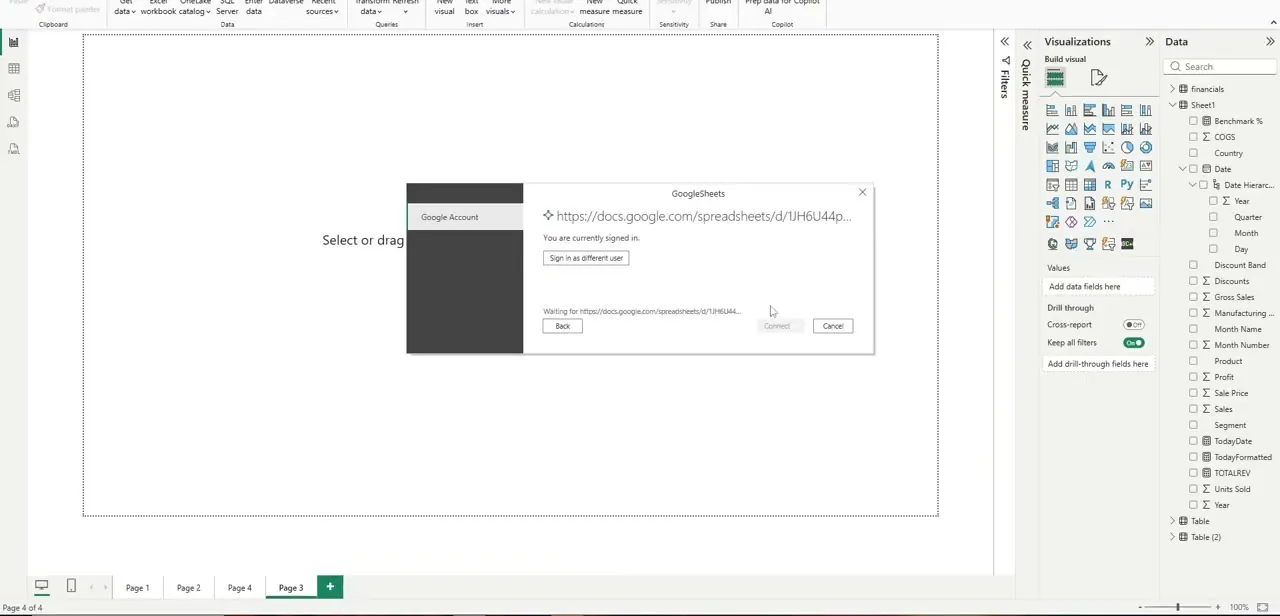Check the Sales field checkbox
This screenshot has height=616, width=1280.
click(x=1193, y=409)
